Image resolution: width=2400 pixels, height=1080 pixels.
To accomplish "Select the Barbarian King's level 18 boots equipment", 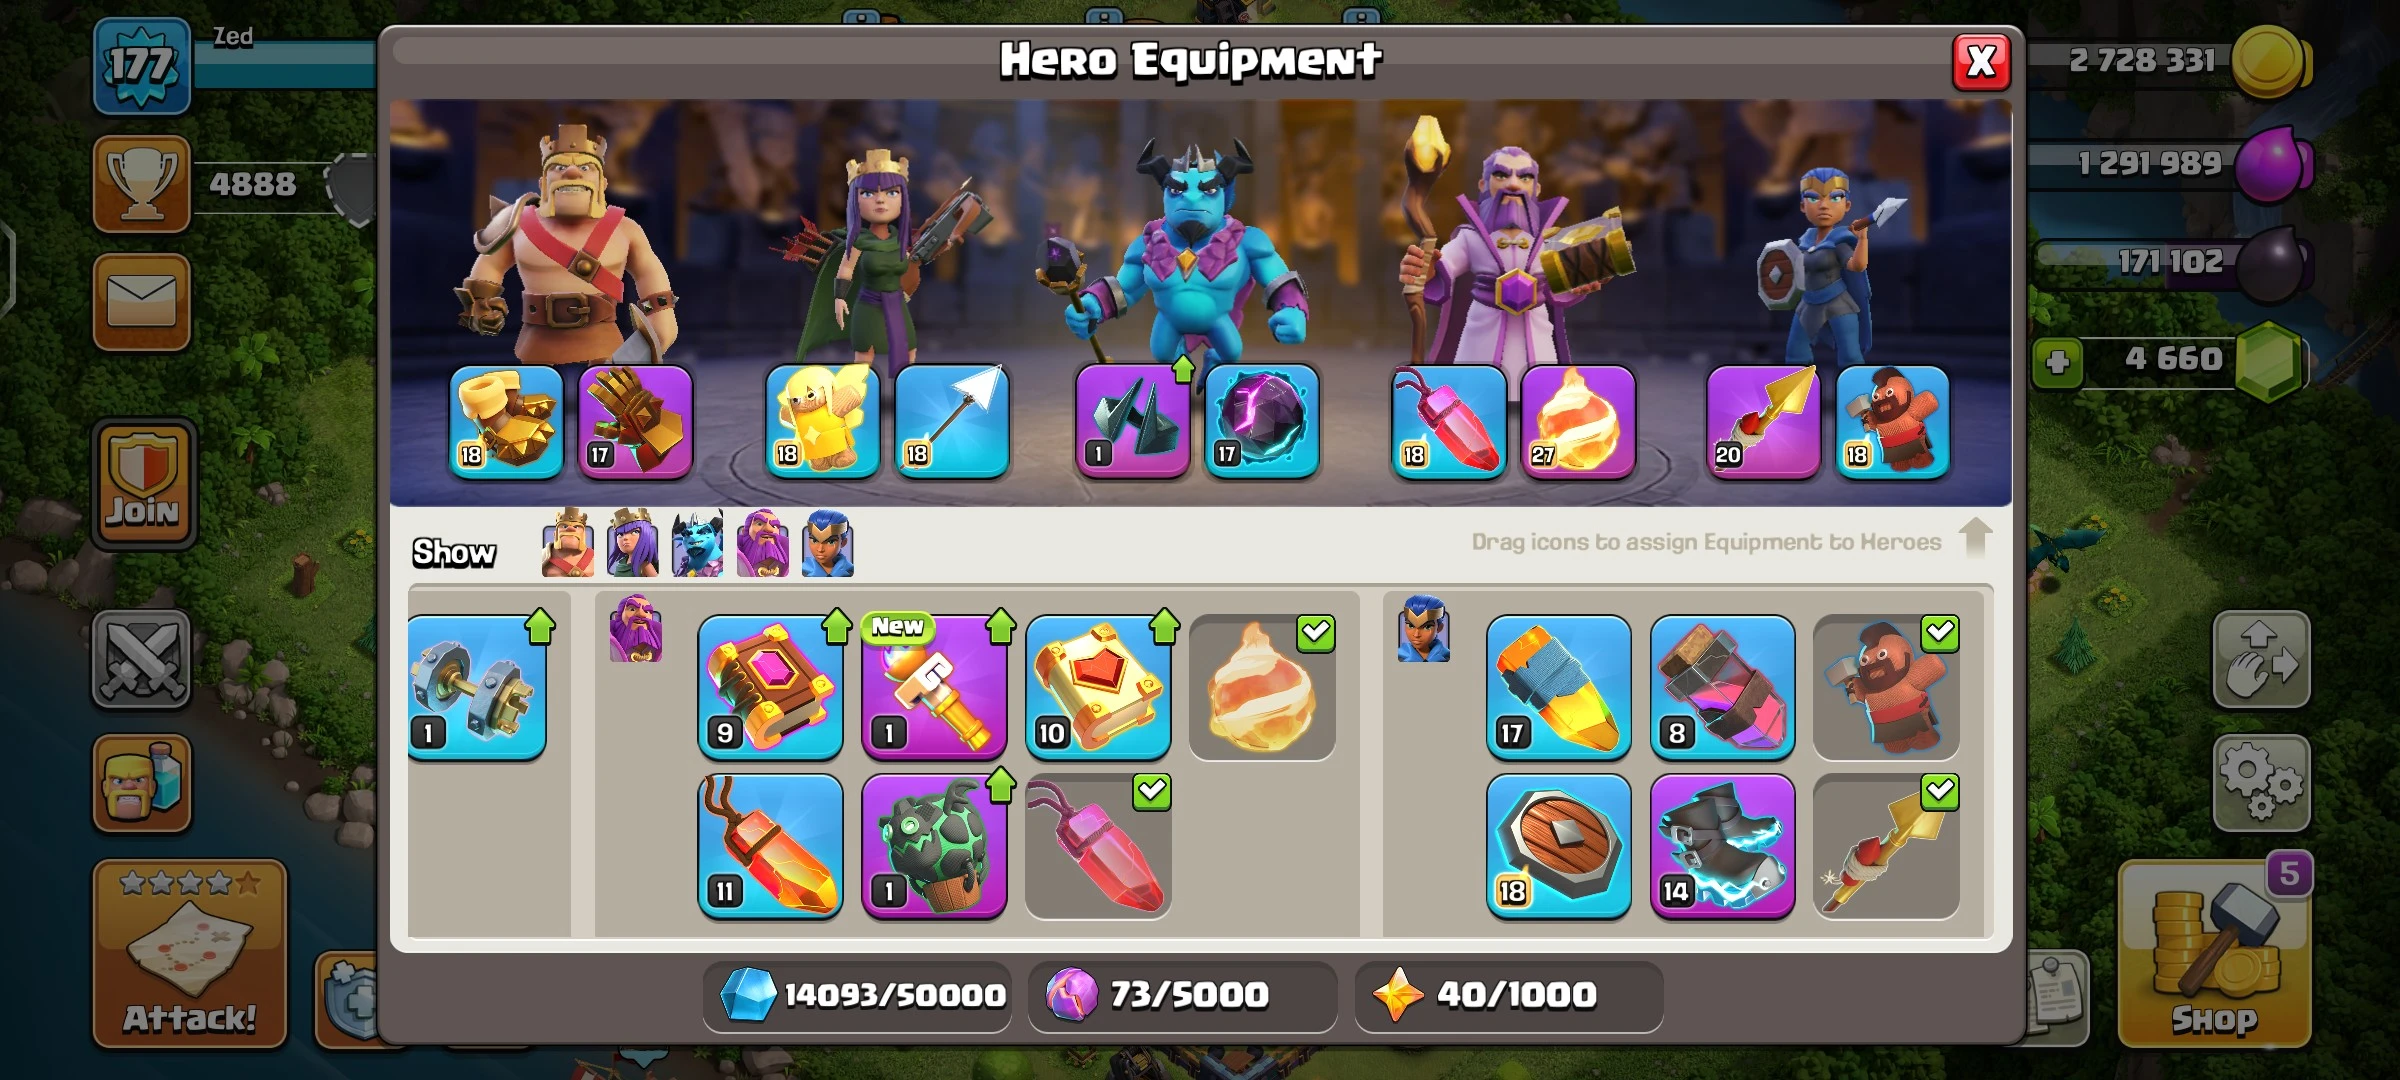I will point(506,422).
